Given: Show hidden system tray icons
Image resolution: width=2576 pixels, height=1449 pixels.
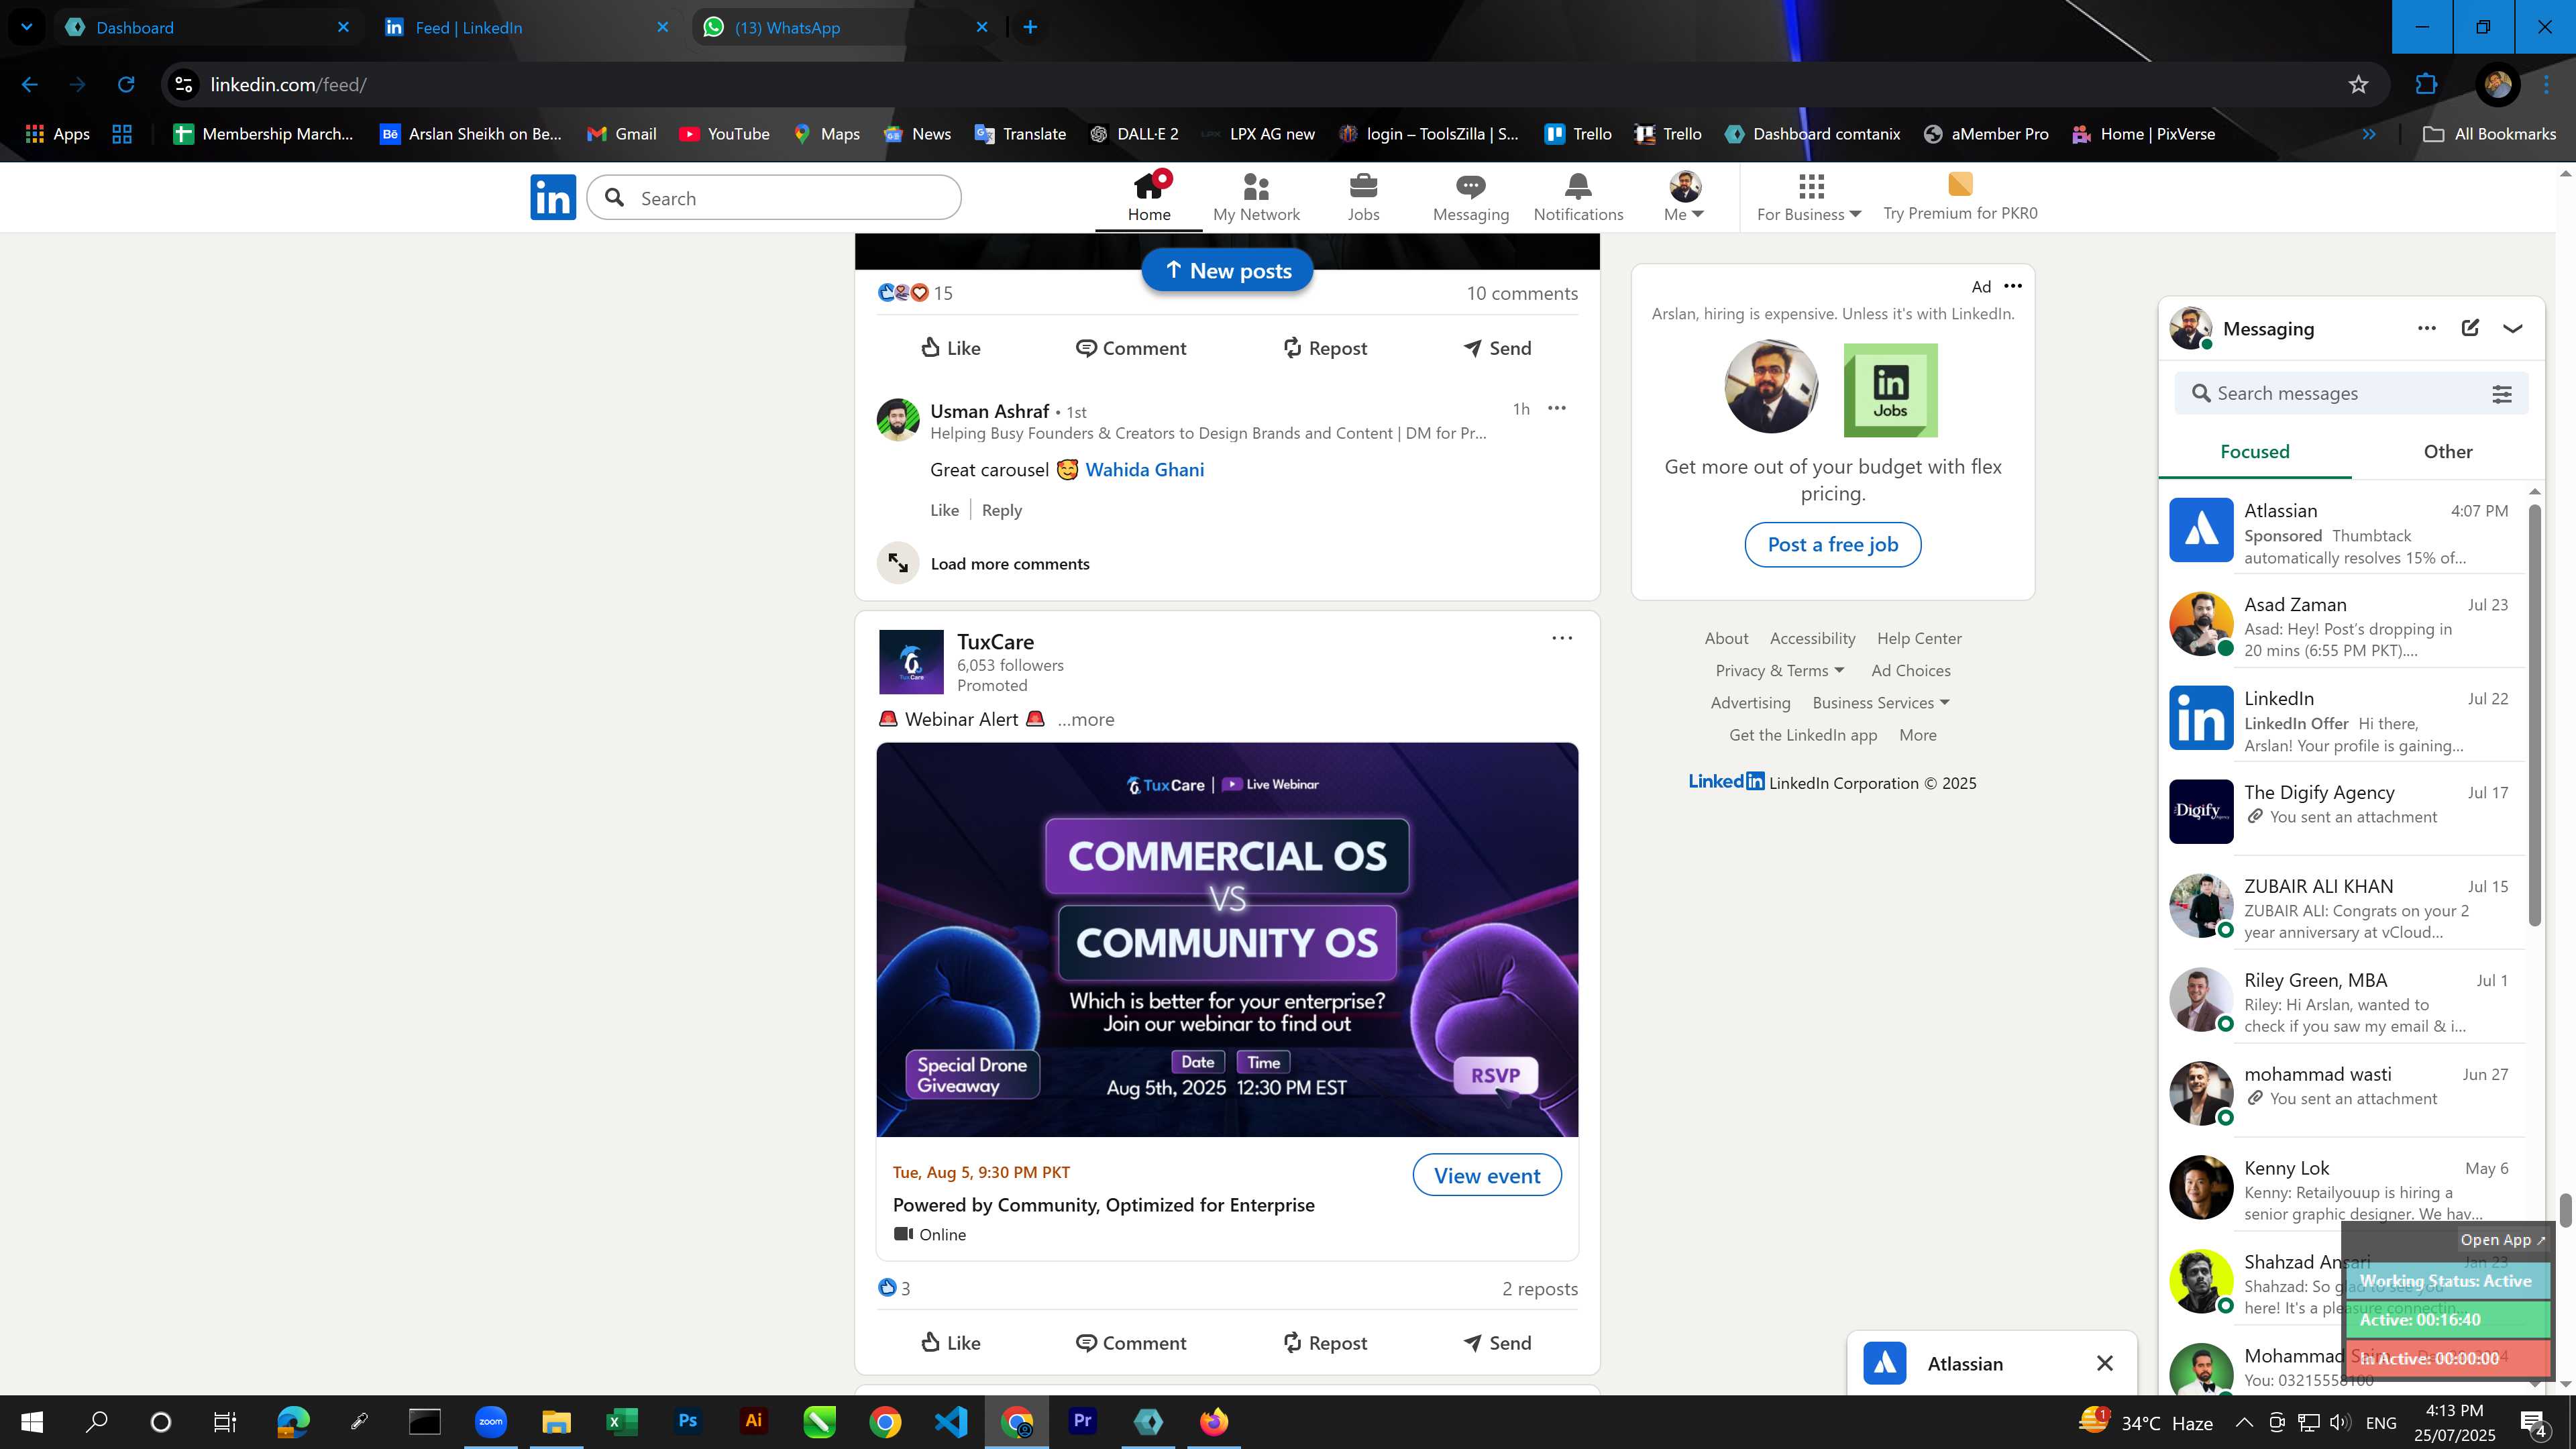Looking at the screenshot, I should pyautogui.click(x=2243, y=1422).
